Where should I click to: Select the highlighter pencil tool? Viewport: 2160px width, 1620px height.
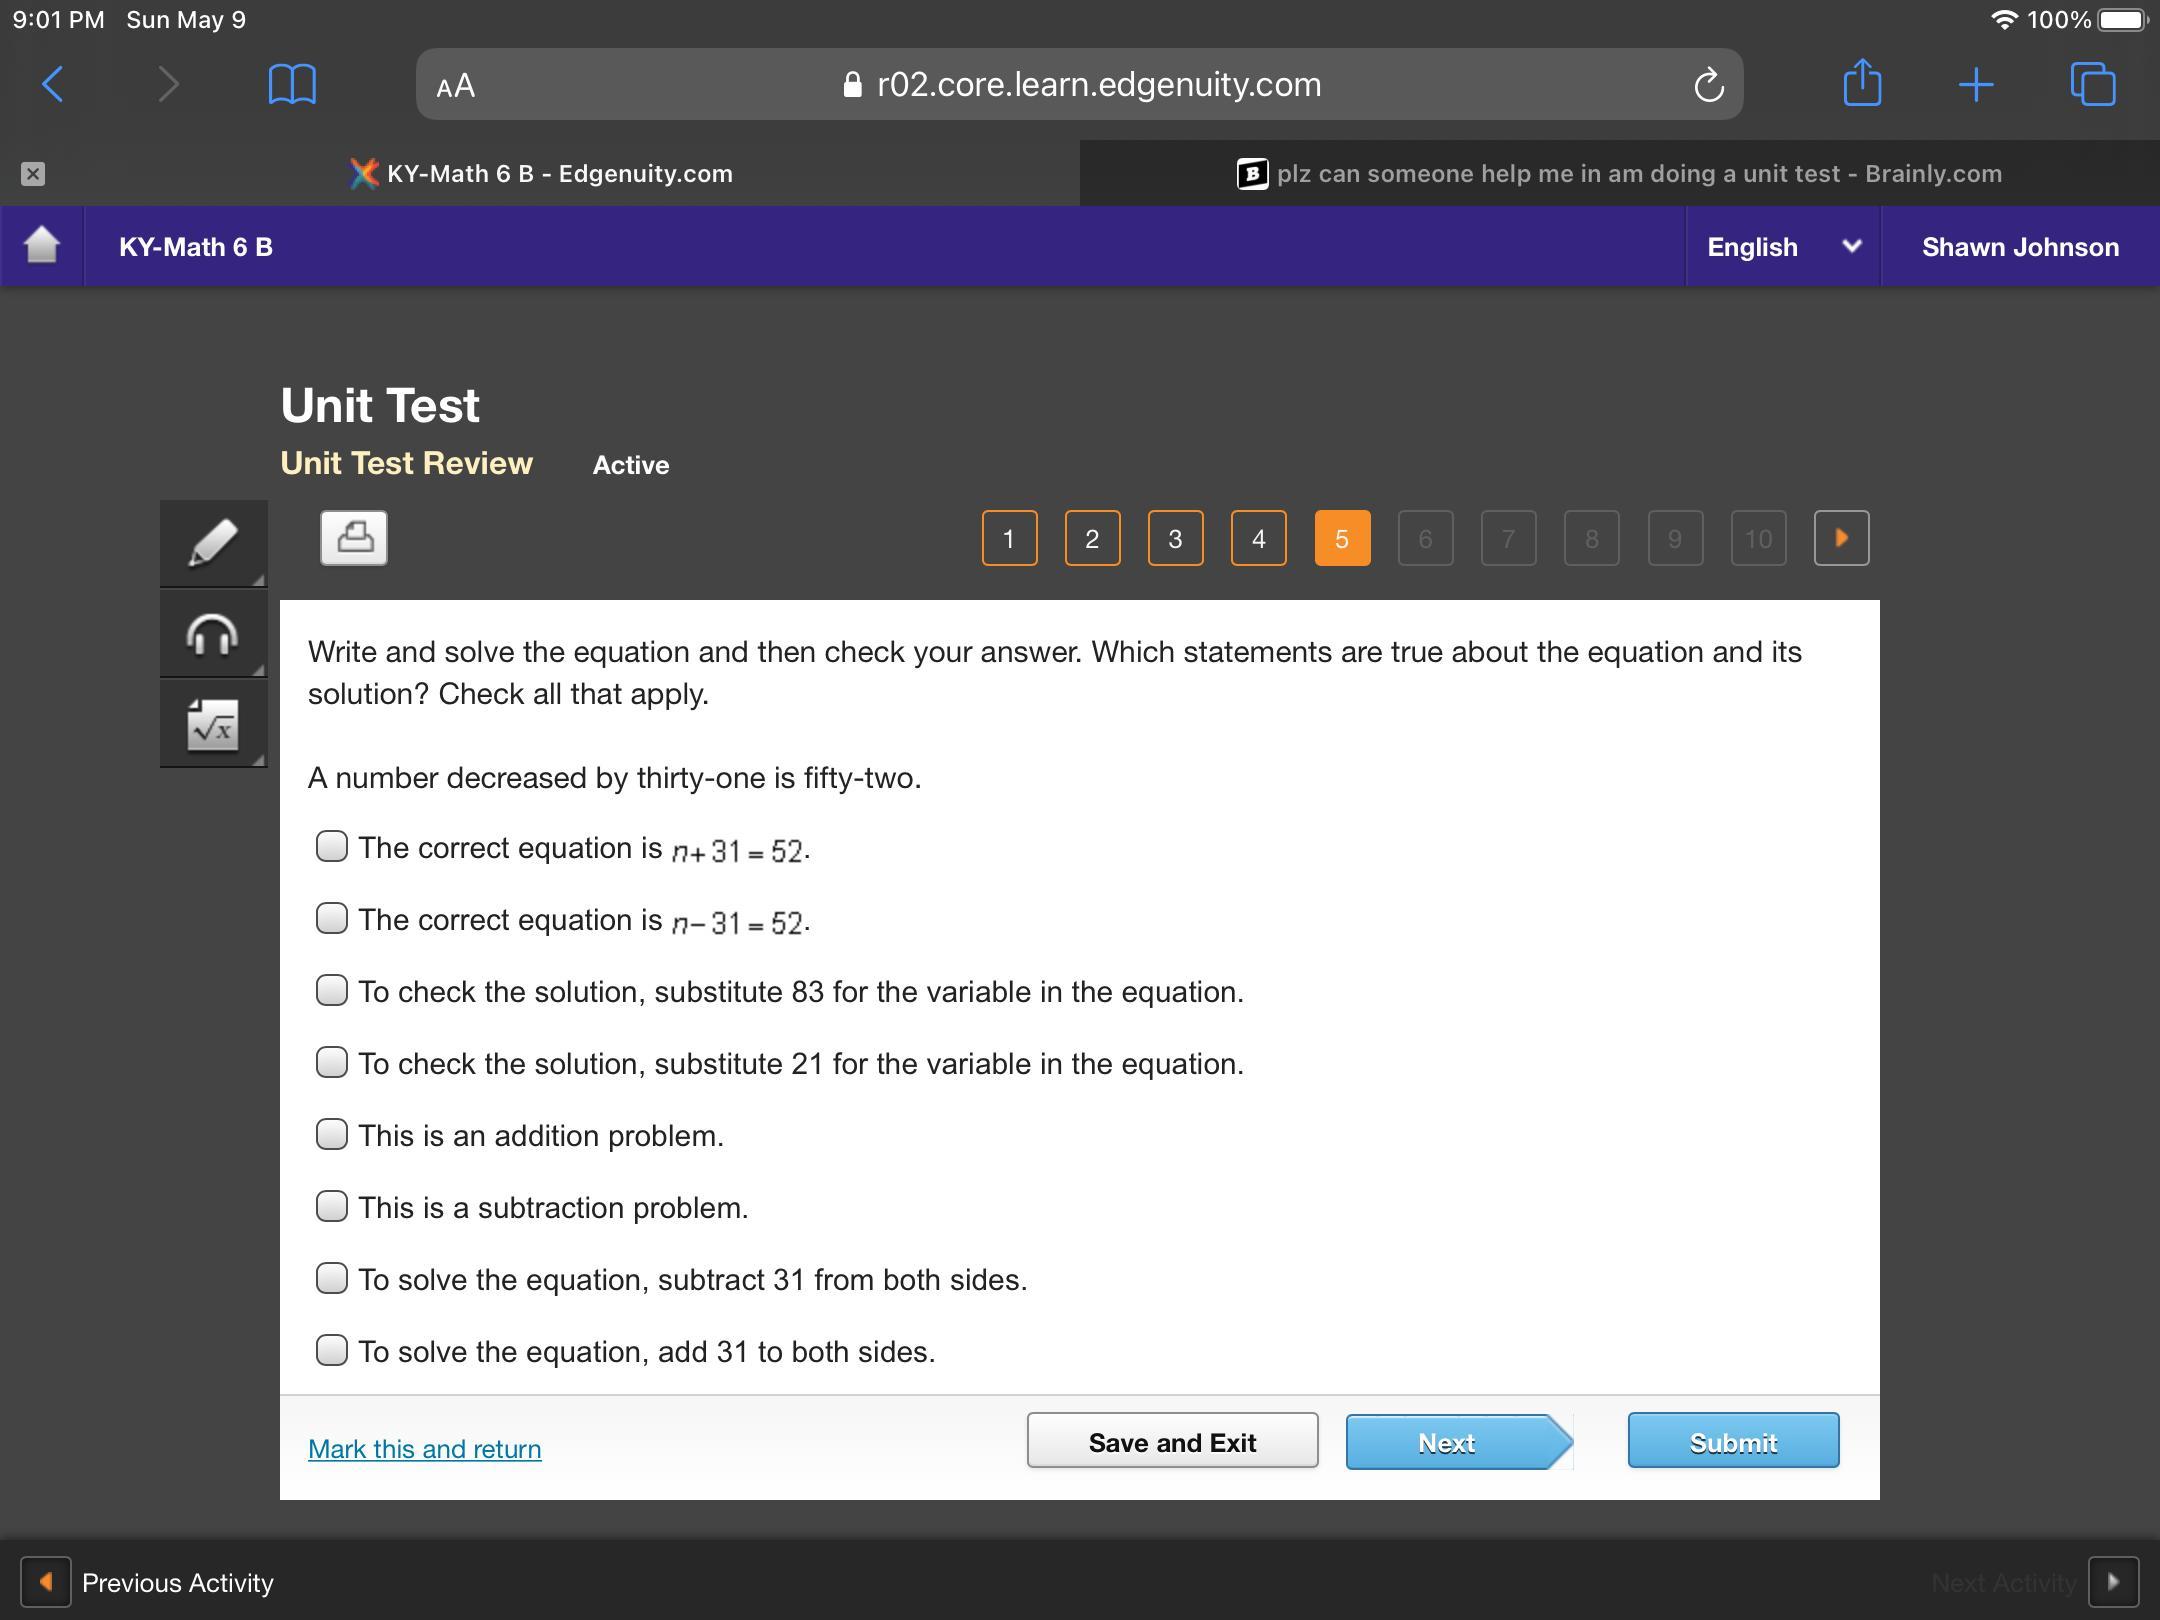tap(213, 543)
